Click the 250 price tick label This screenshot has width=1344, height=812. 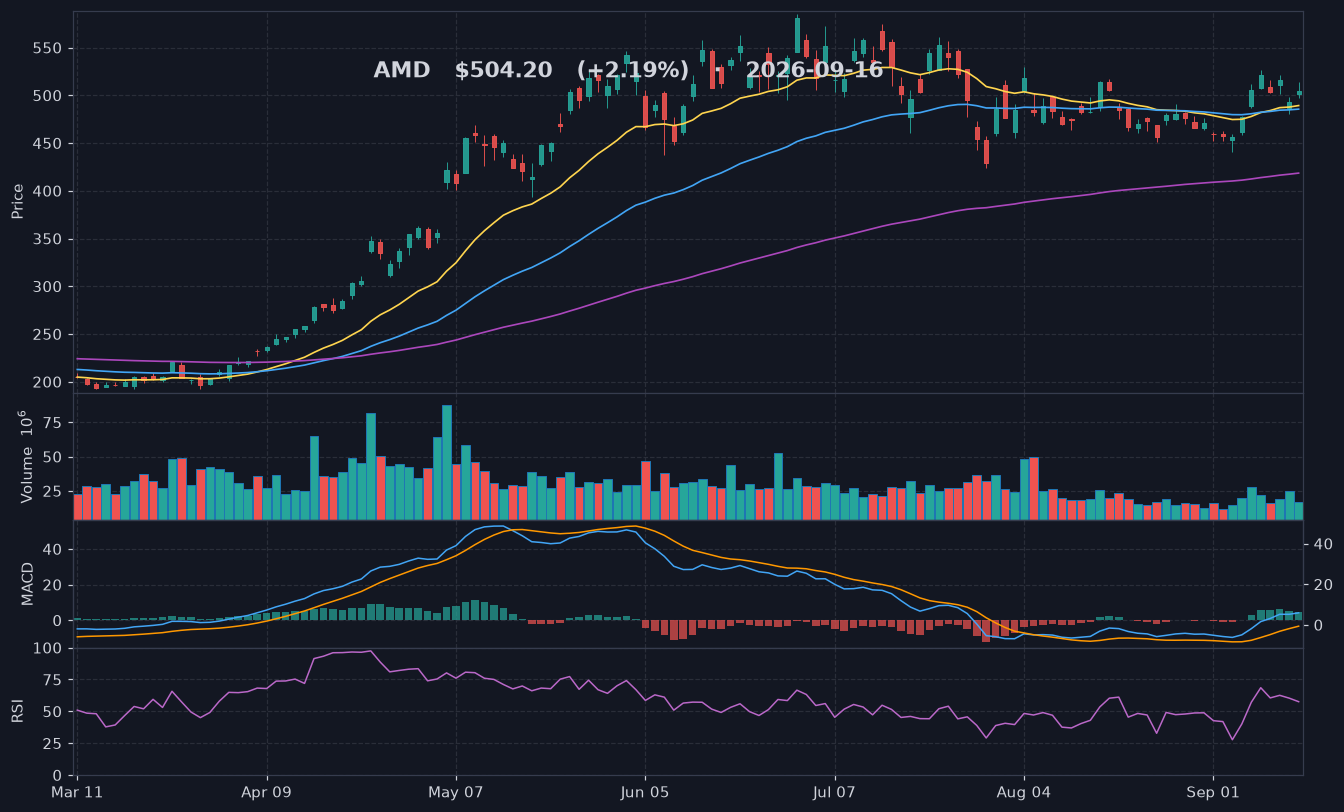click(49, 335)
